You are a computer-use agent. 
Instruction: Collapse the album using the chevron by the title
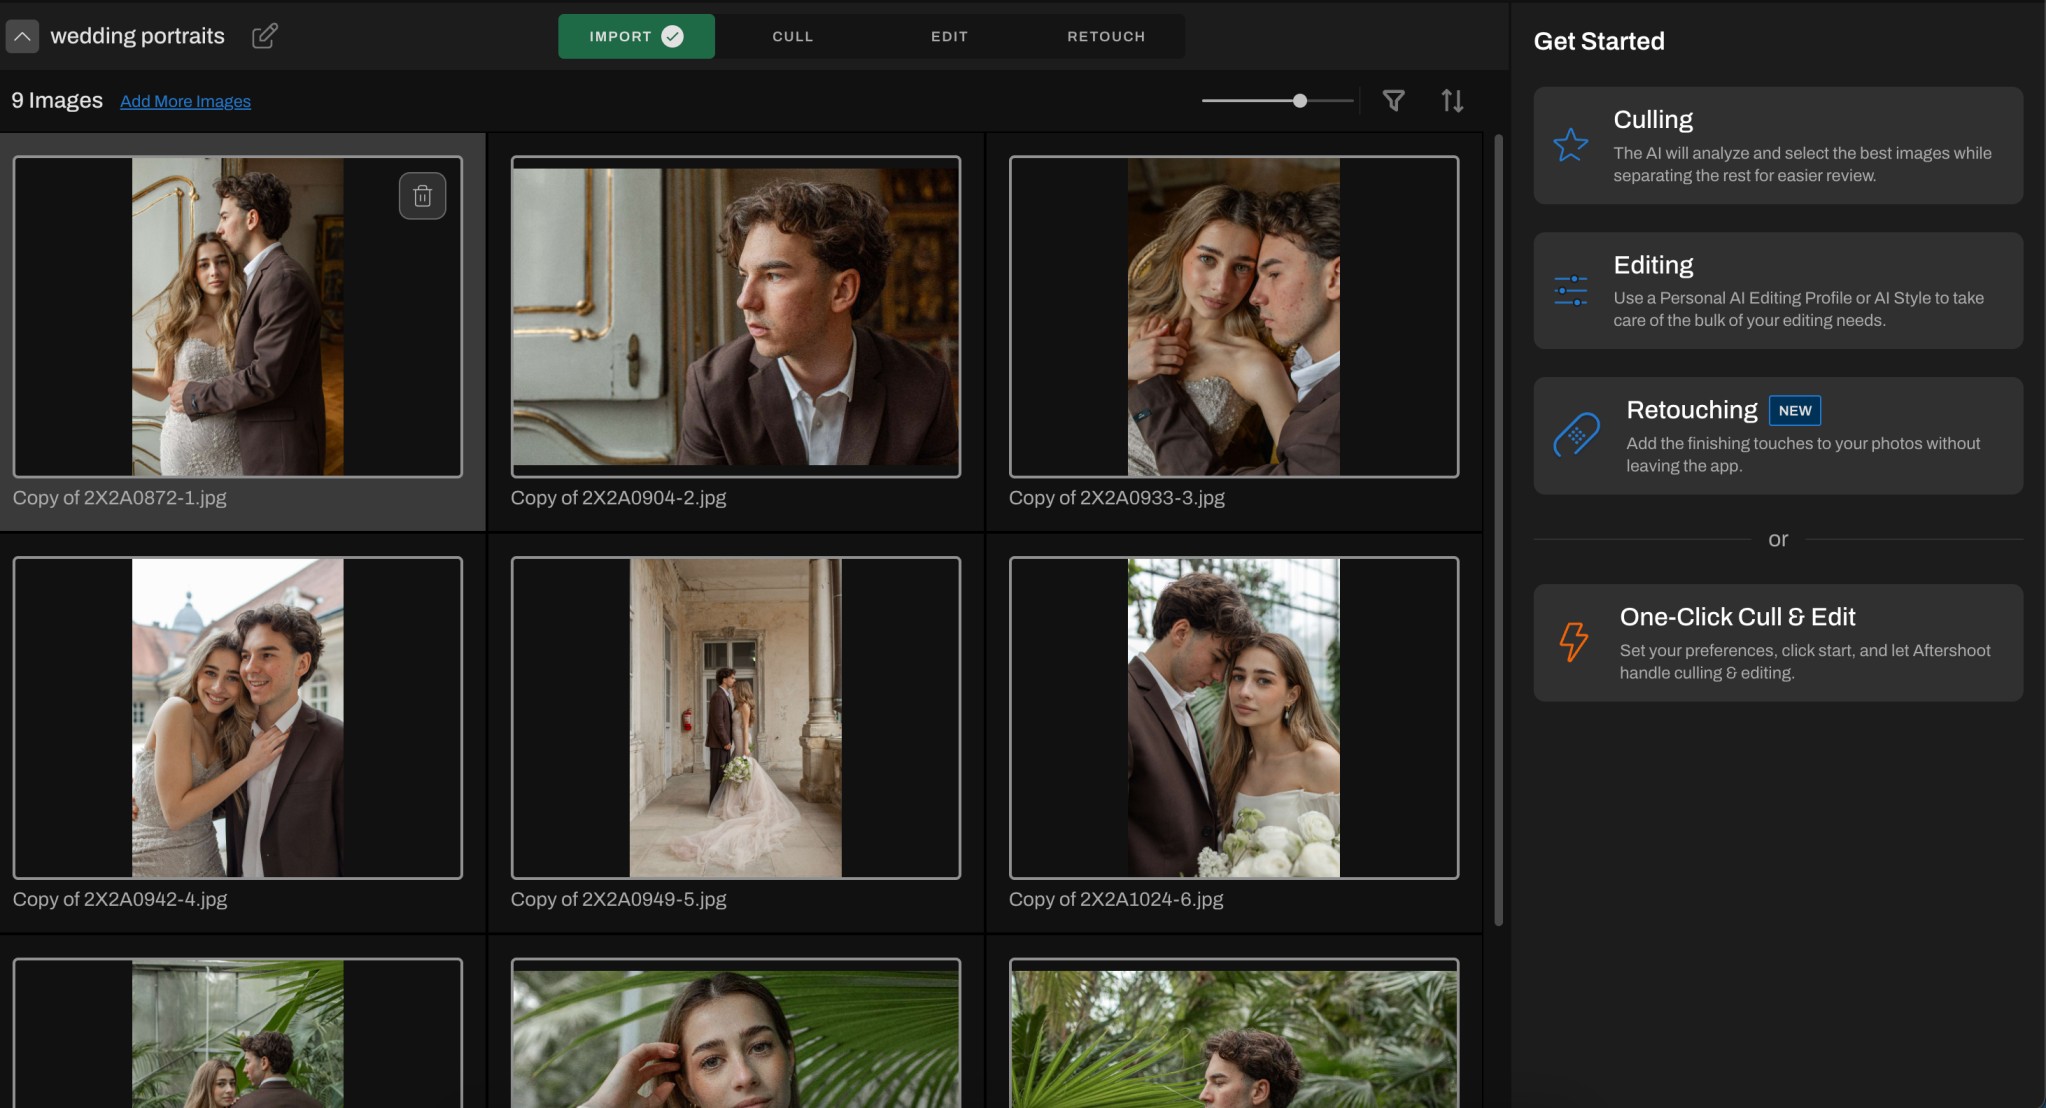point(22,36)
